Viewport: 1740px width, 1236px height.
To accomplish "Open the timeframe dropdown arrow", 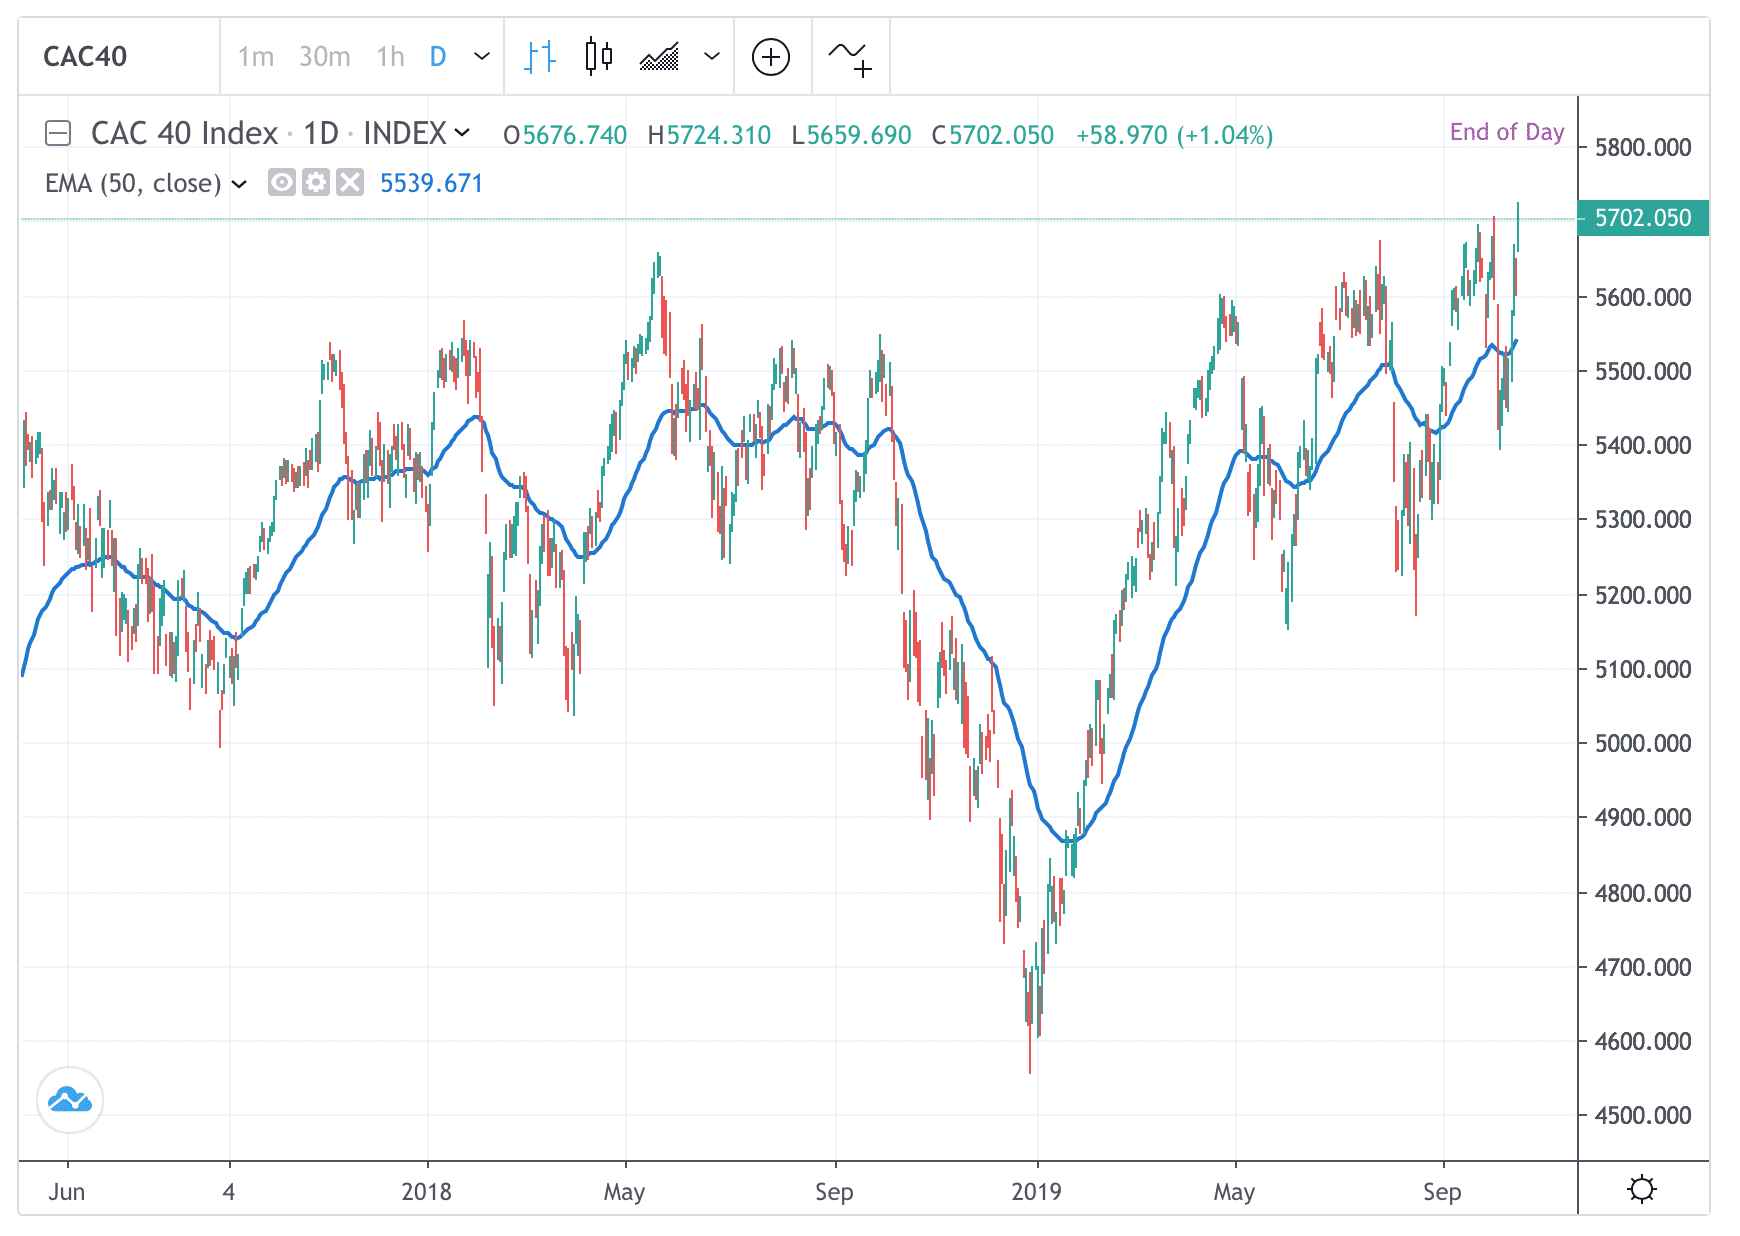I will [x=482, y=57].
